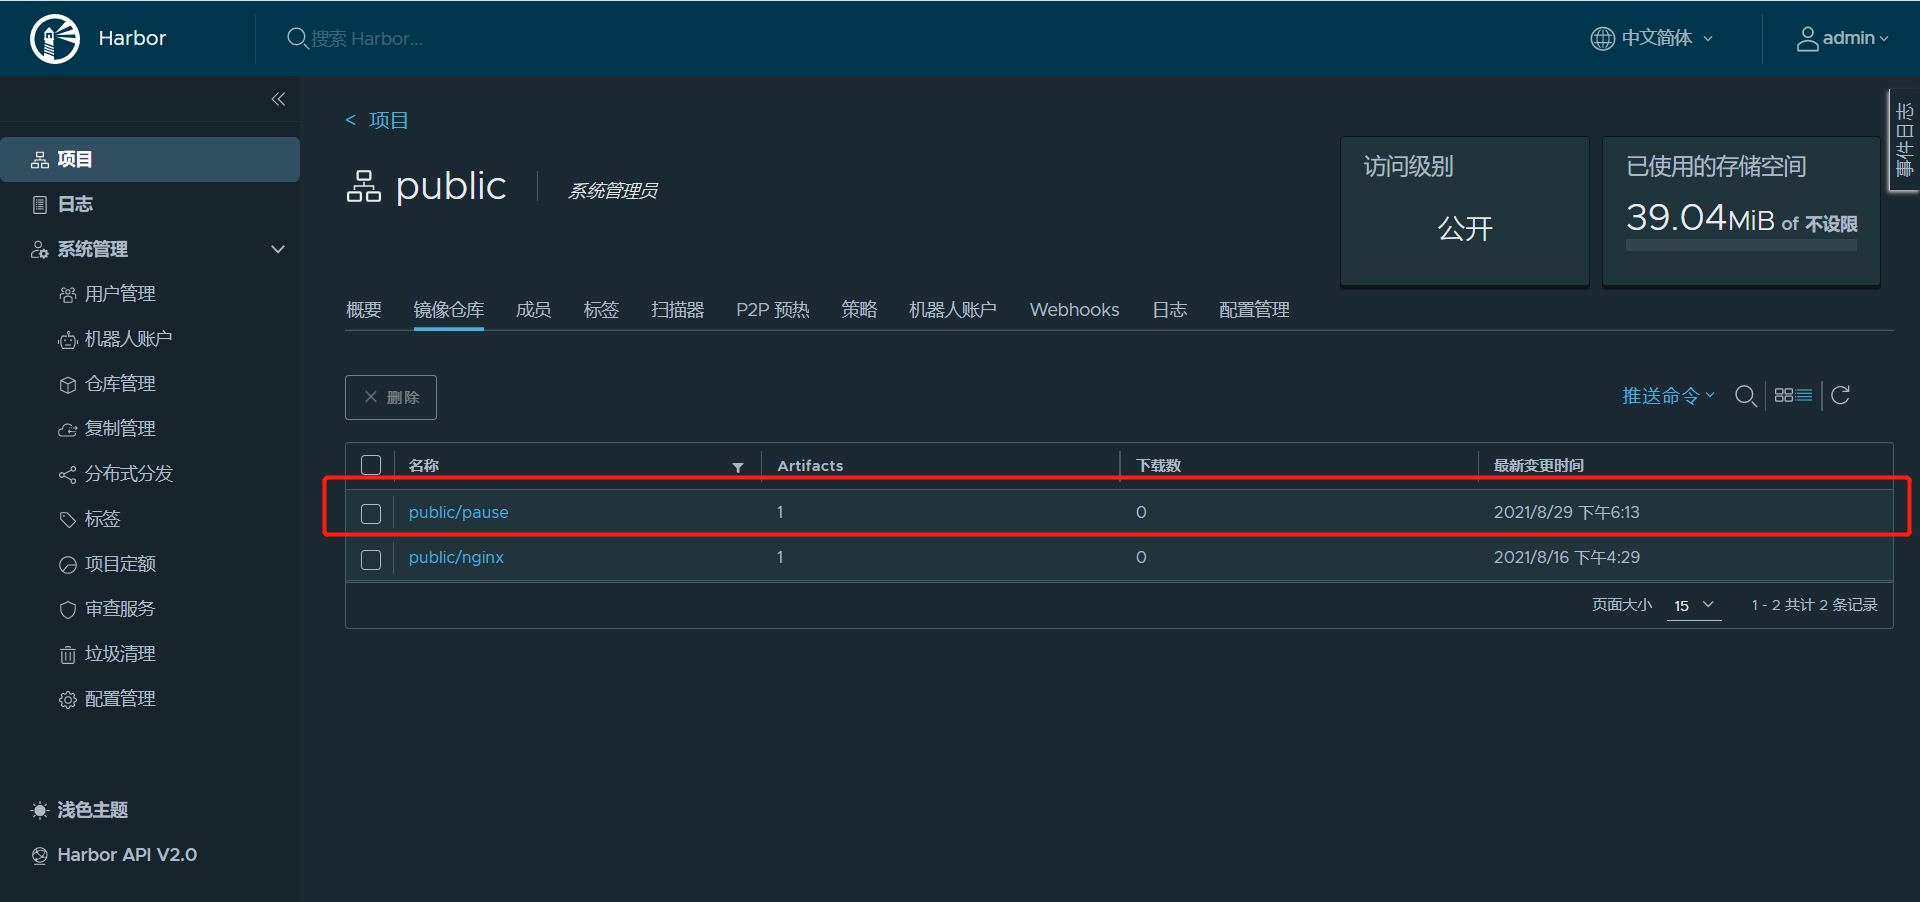This screenshot has width=1920, height=902.
Task: Switch to the 配置管理 tab
Action: coord(1254,310)
